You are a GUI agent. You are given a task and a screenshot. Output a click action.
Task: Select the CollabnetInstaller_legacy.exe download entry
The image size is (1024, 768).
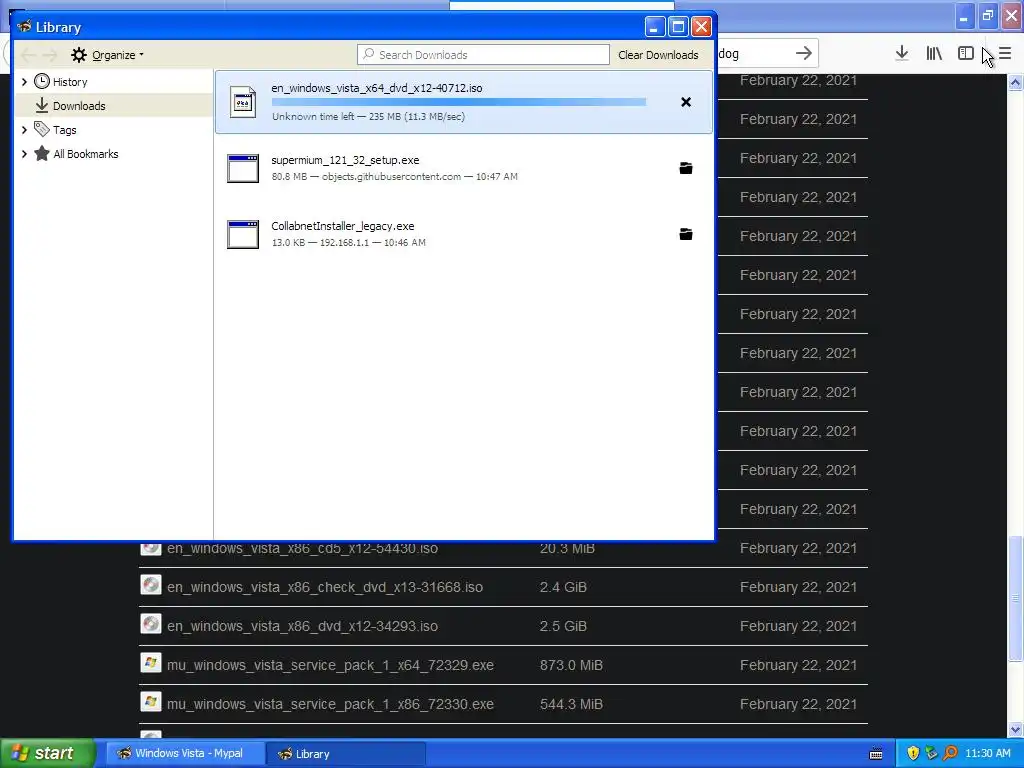coord(464,234)
